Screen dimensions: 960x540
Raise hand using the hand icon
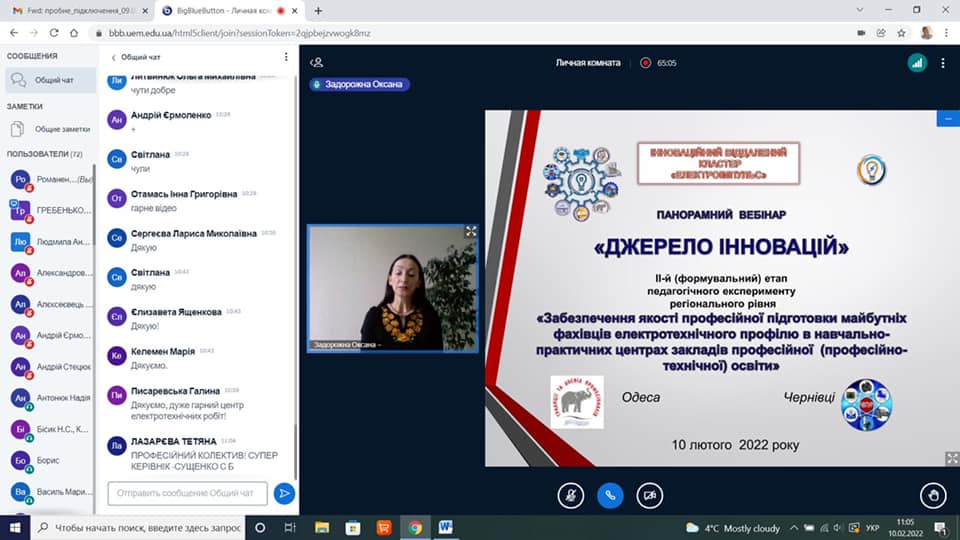click(x=934, y=494)
